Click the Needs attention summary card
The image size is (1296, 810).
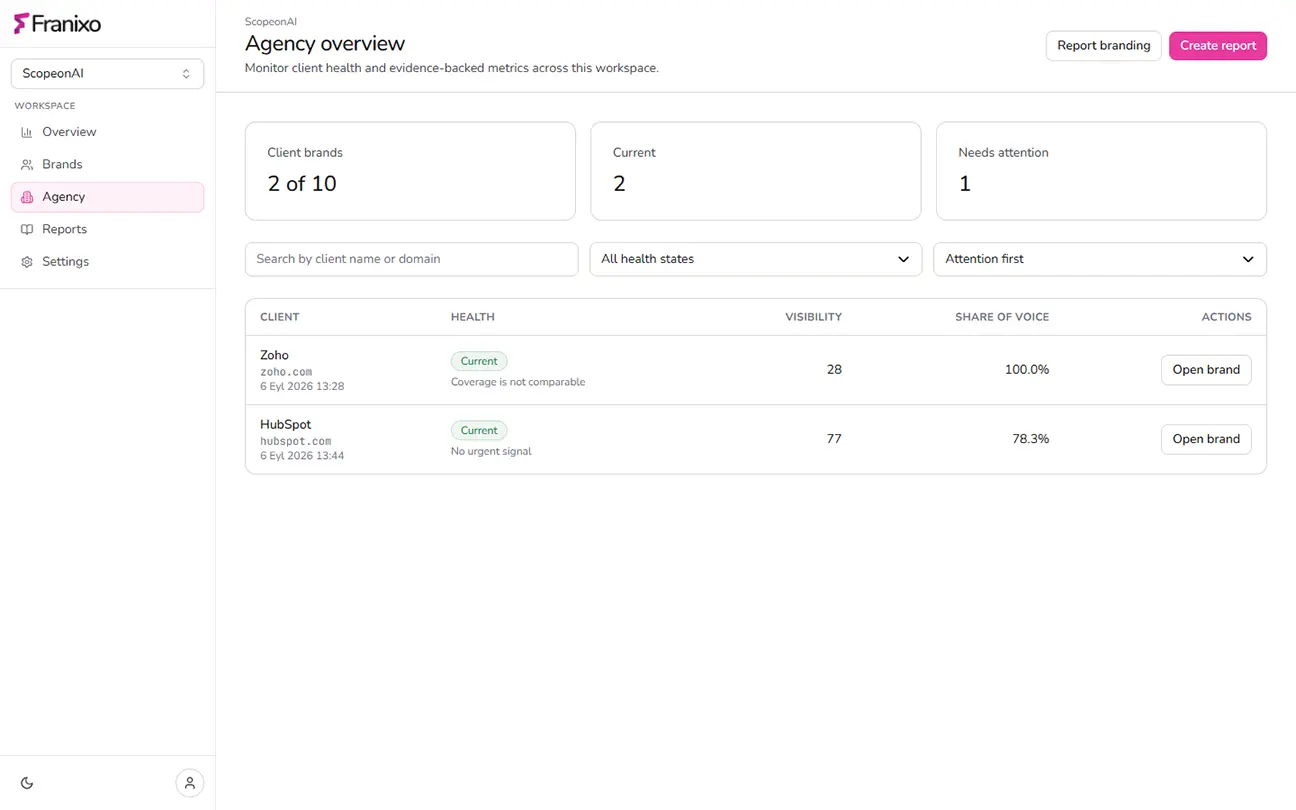pos(1101,171)
